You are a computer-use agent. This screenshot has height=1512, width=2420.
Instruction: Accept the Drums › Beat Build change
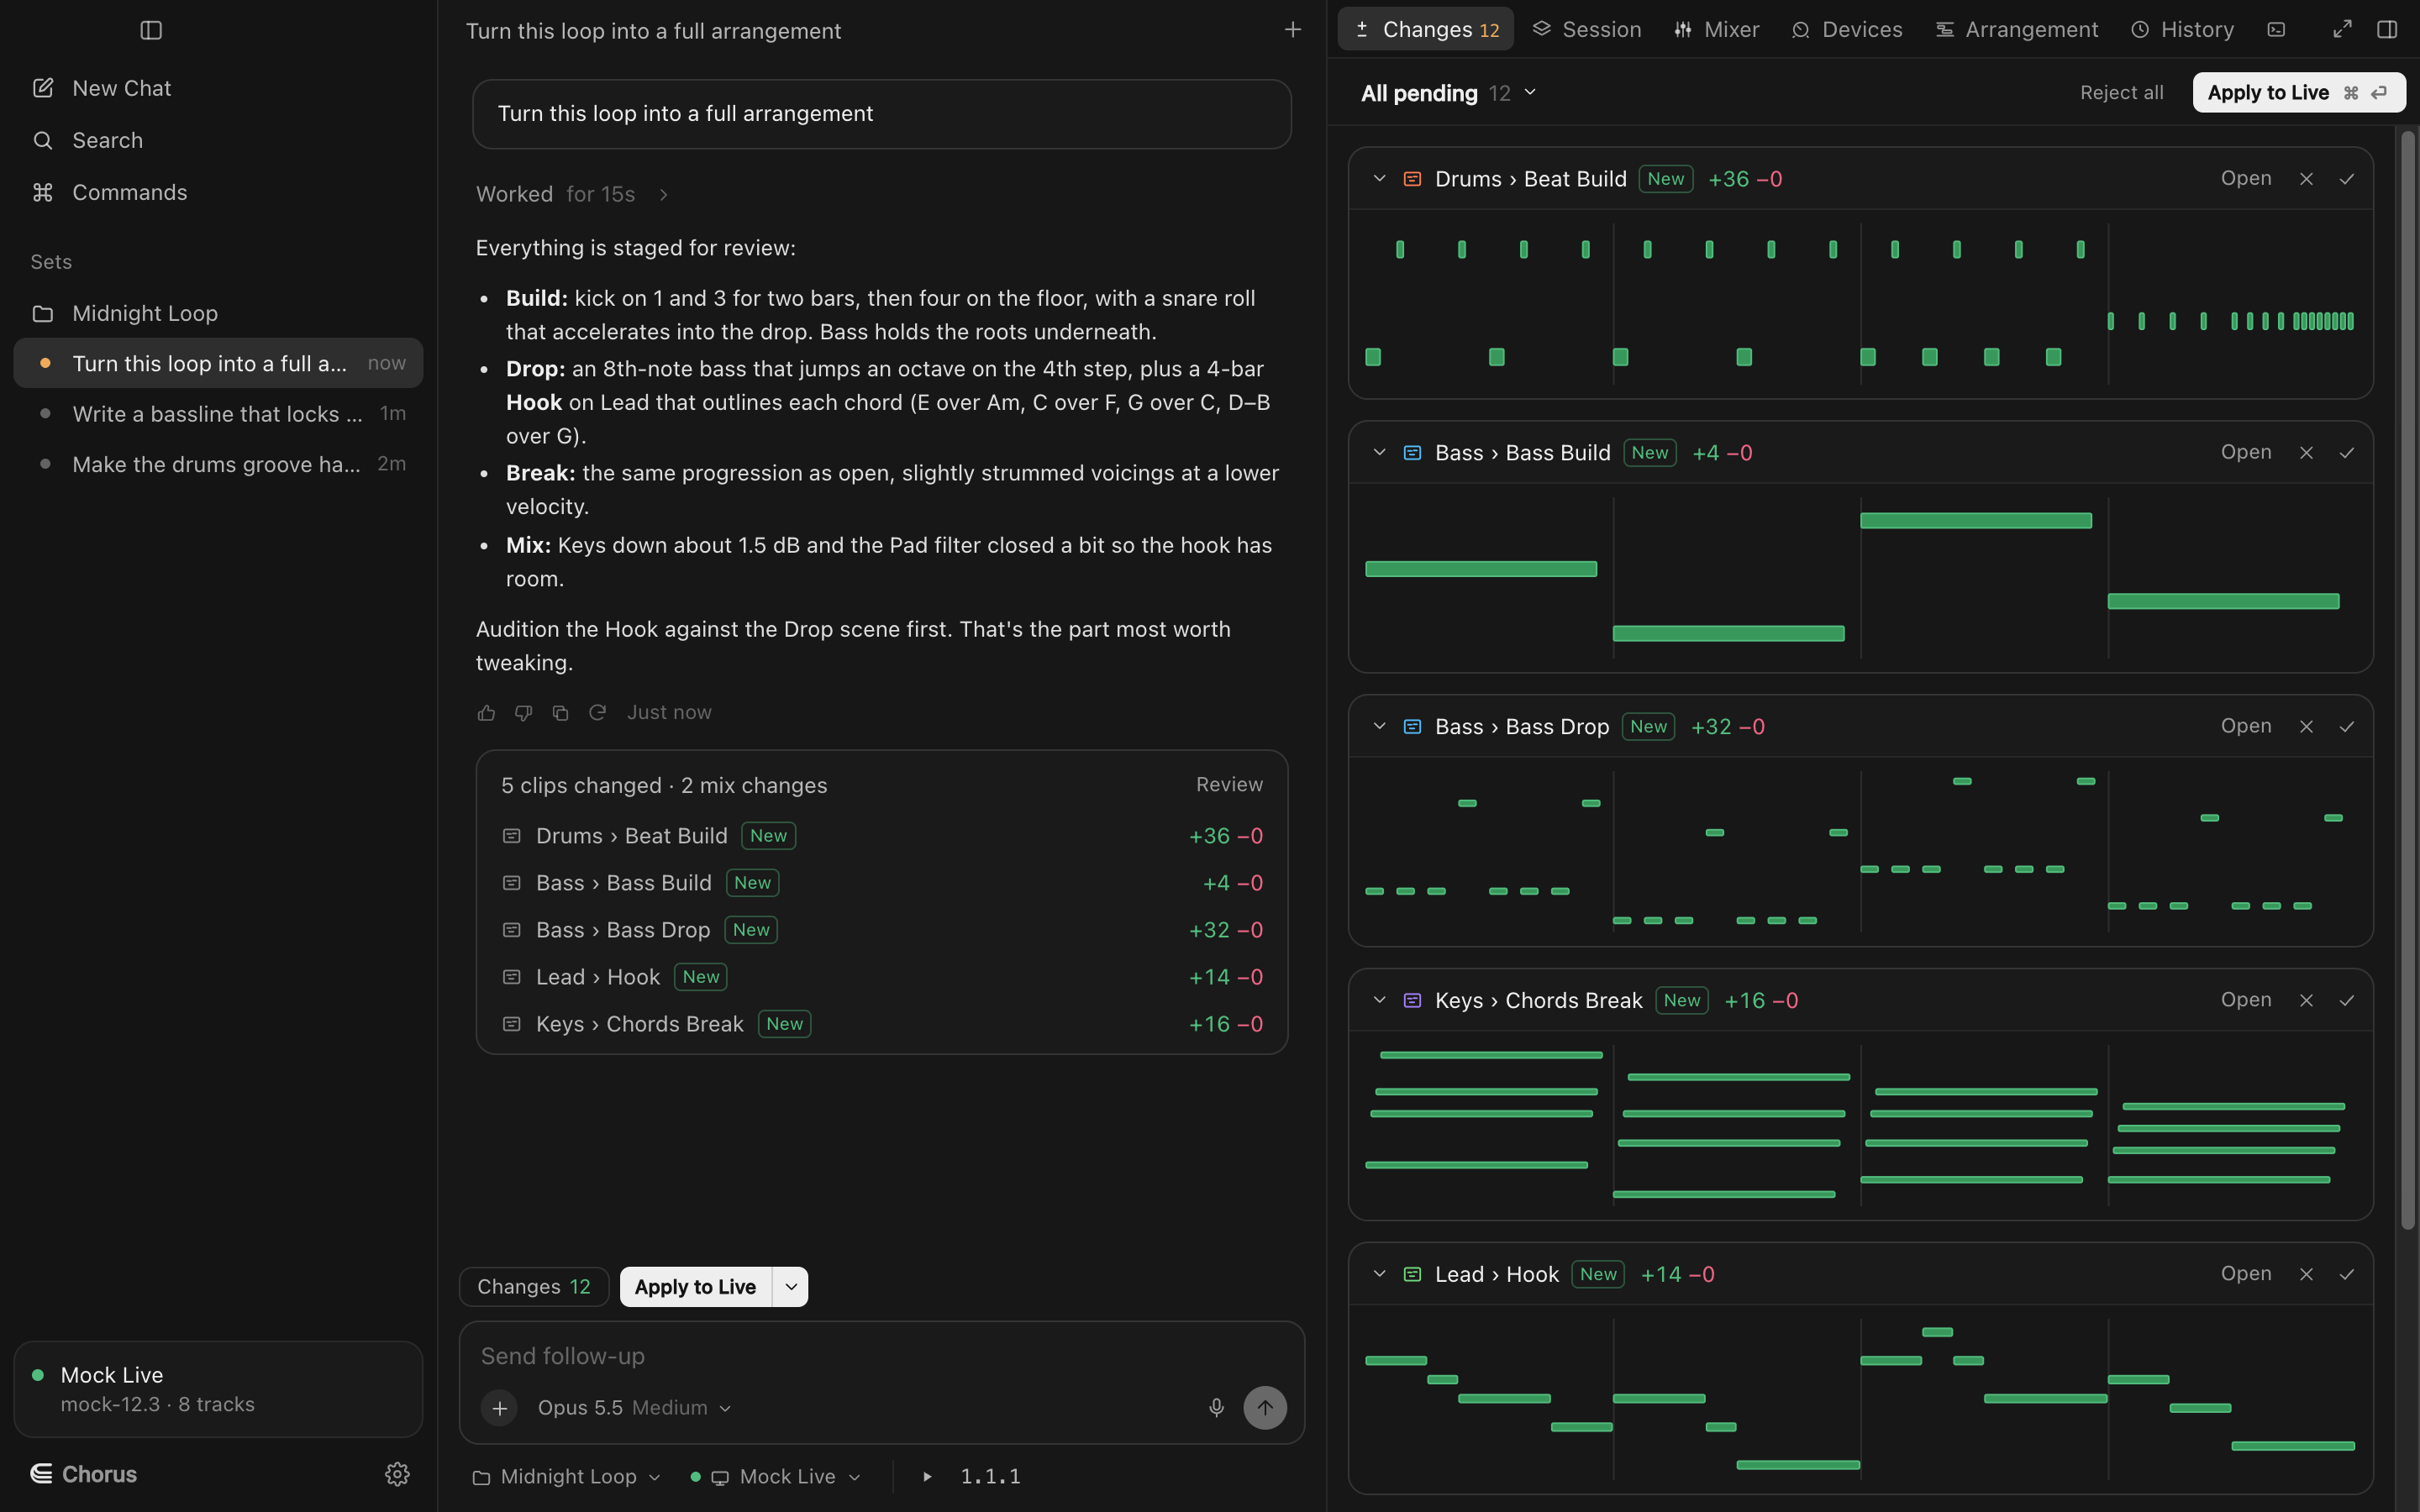2347,179
